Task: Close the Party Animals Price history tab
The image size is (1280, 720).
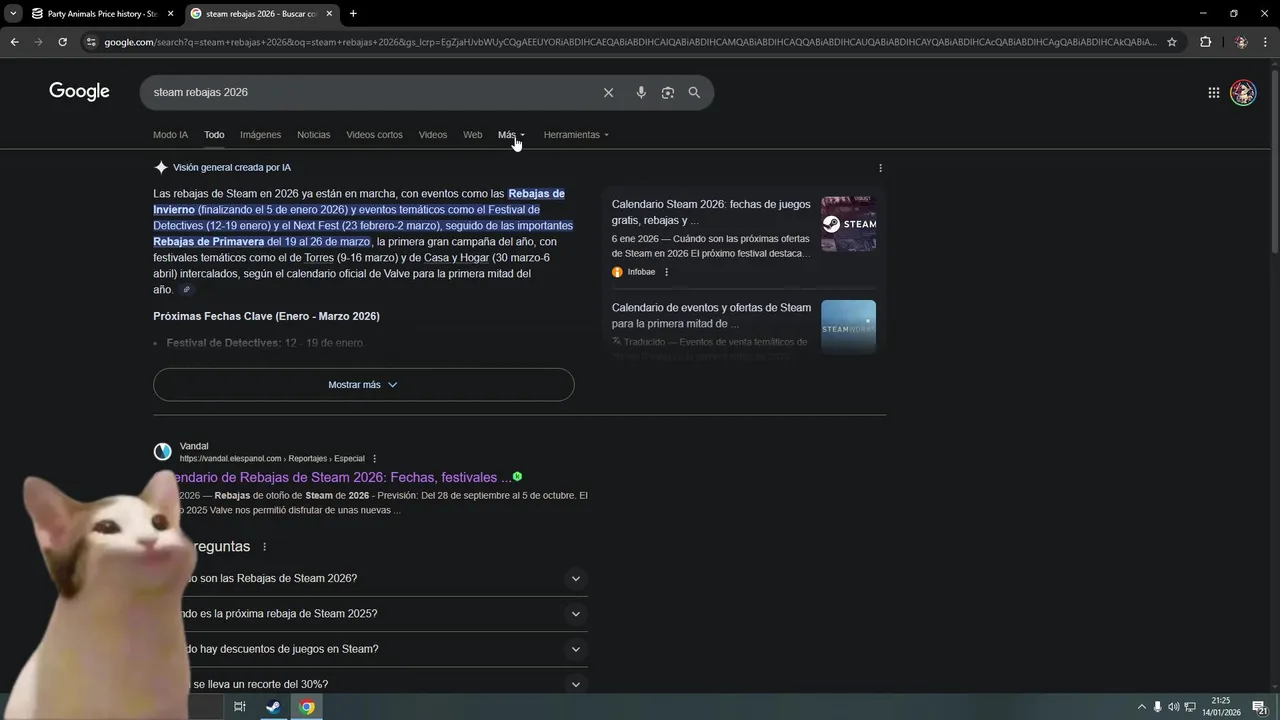Action: [170, 14]
